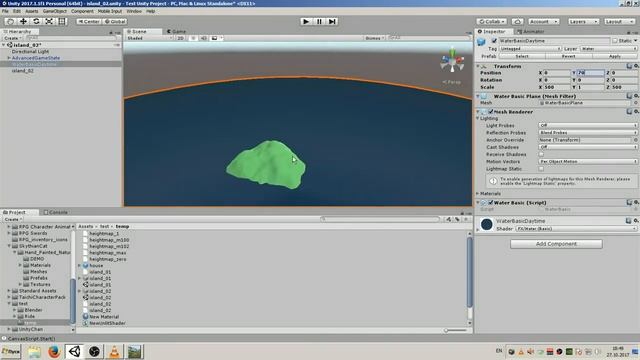Open the Layers dropdown in toolbar
This screenshot has height=360, width=640.
583,21
